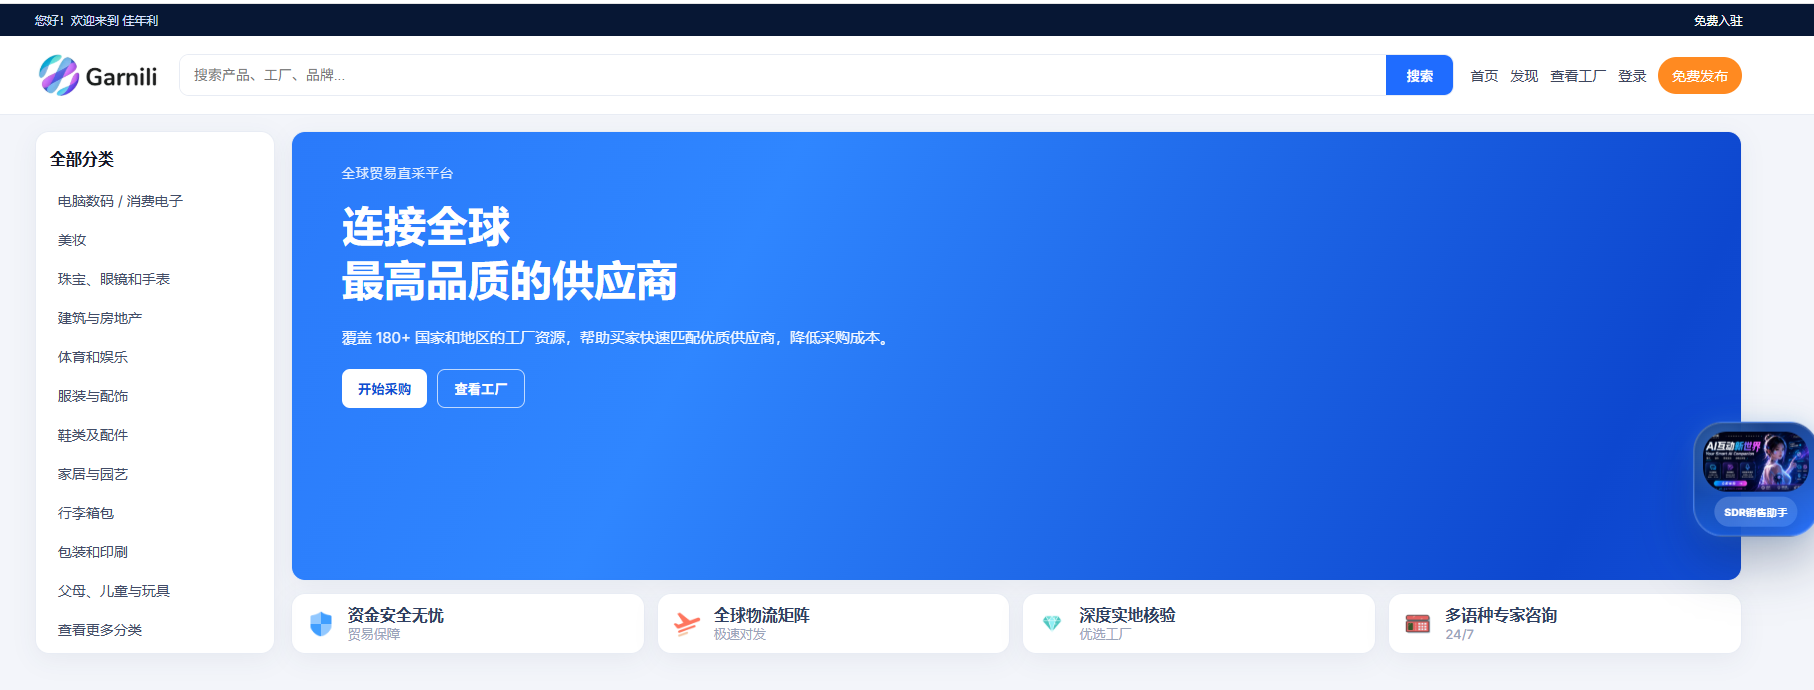The width and height of the screenshot is (1814, 690).
Task: Select category 珠宝、眼镜和手表
Action: (114, 279)
